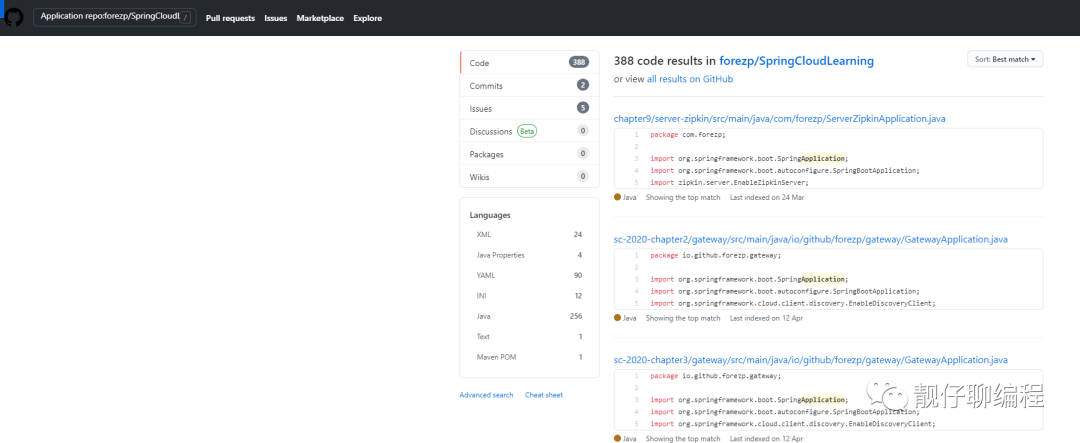Open Issues in the top navigation bar
The image size is (1080, 443).
[276, 19]
